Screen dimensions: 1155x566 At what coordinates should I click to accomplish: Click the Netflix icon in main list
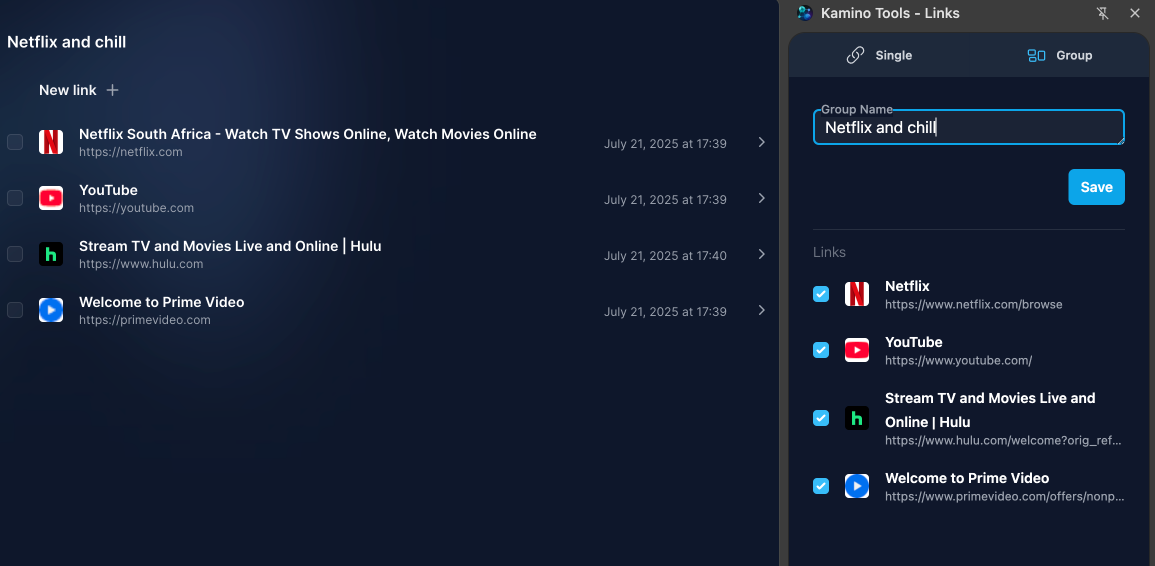51,142
